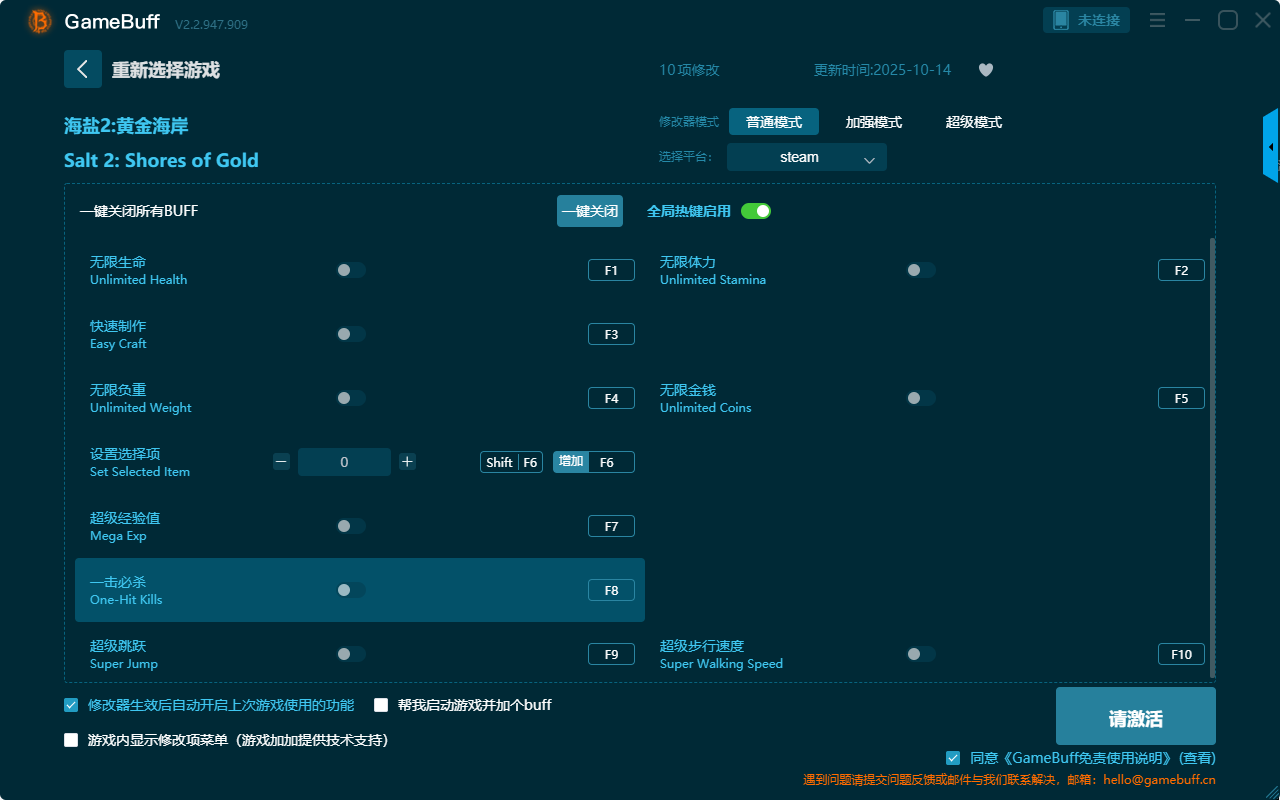1280x800 pixels.
Task: Click the back arrow icon
Action: click(82, 69)
